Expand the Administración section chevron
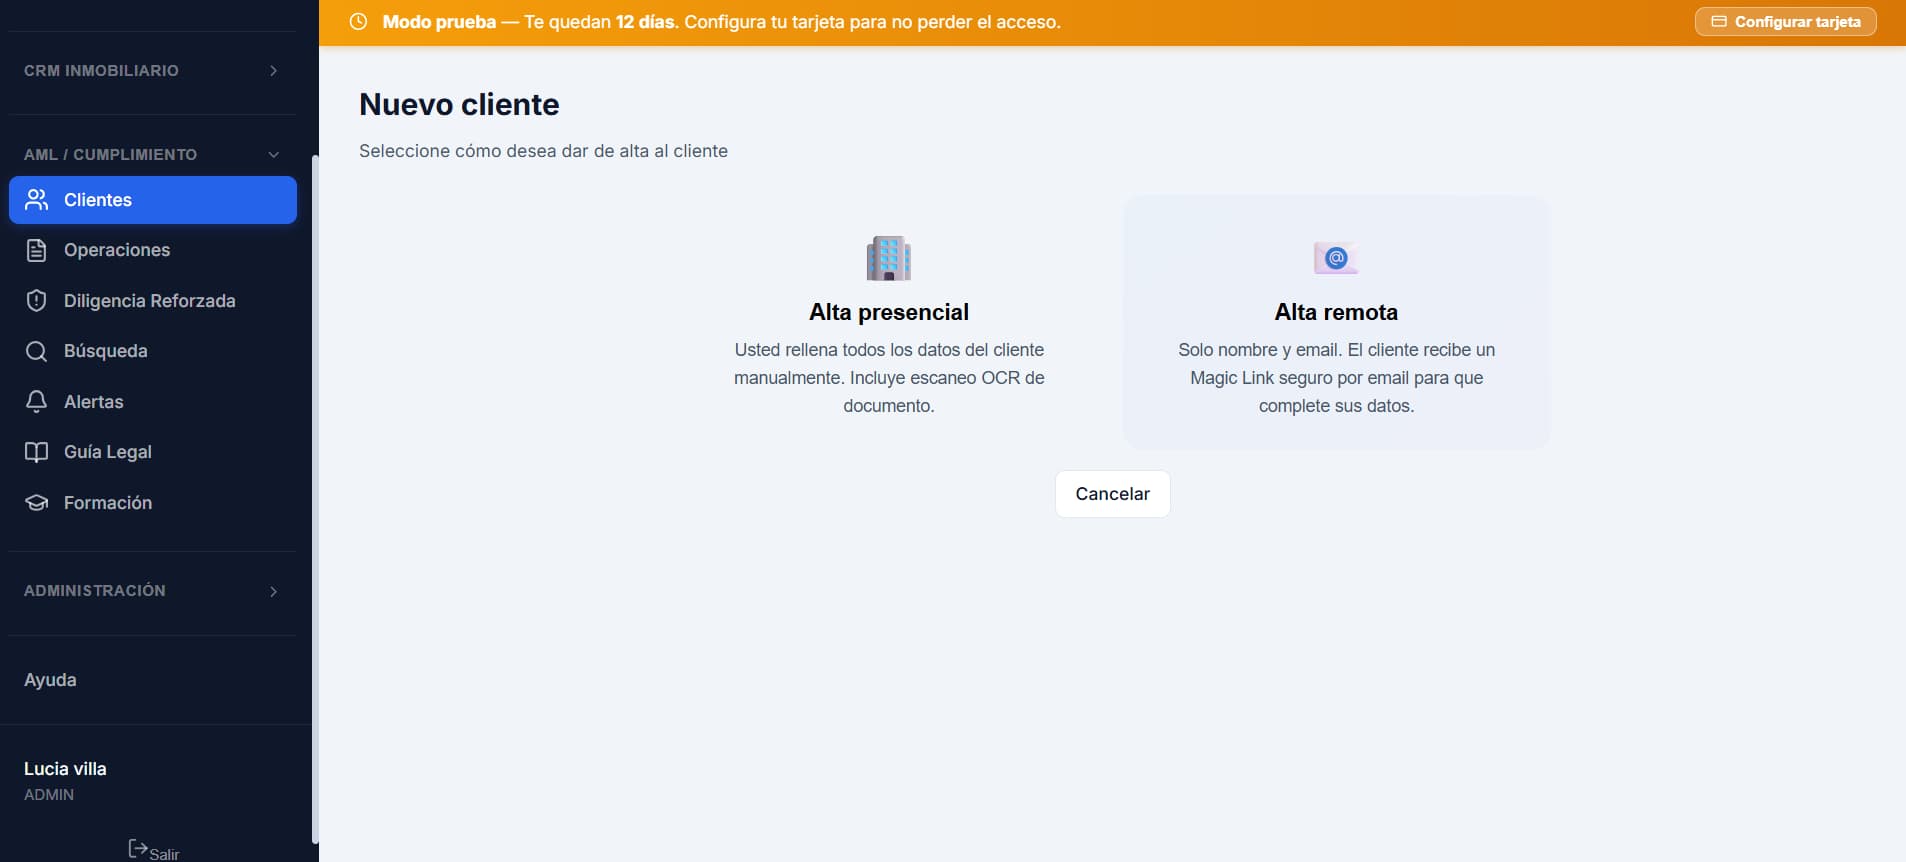 pos(274,592)
